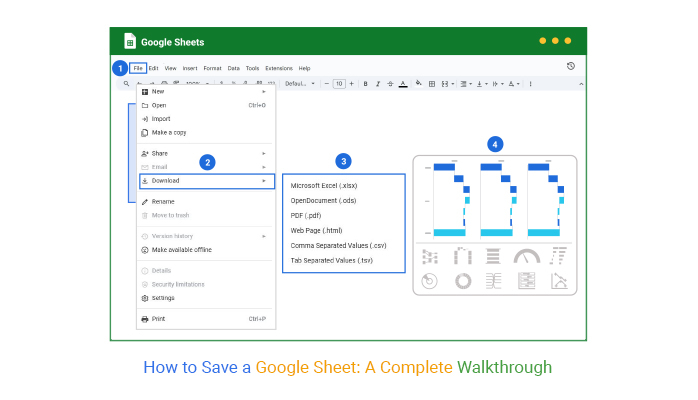The height and width of the screenshot is (400, 698).
Task: Click the search magnifier in the toolbar
Action: 126,84
